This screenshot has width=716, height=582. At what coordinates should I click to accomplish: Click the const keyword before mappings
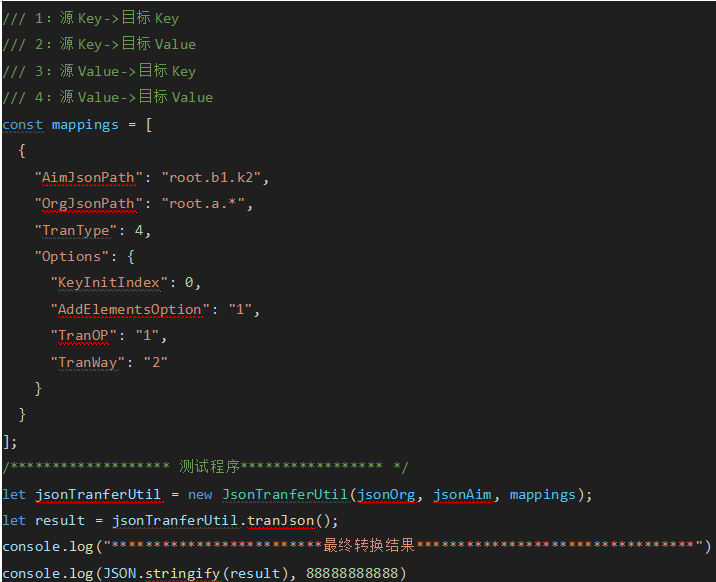coord(23,125)
